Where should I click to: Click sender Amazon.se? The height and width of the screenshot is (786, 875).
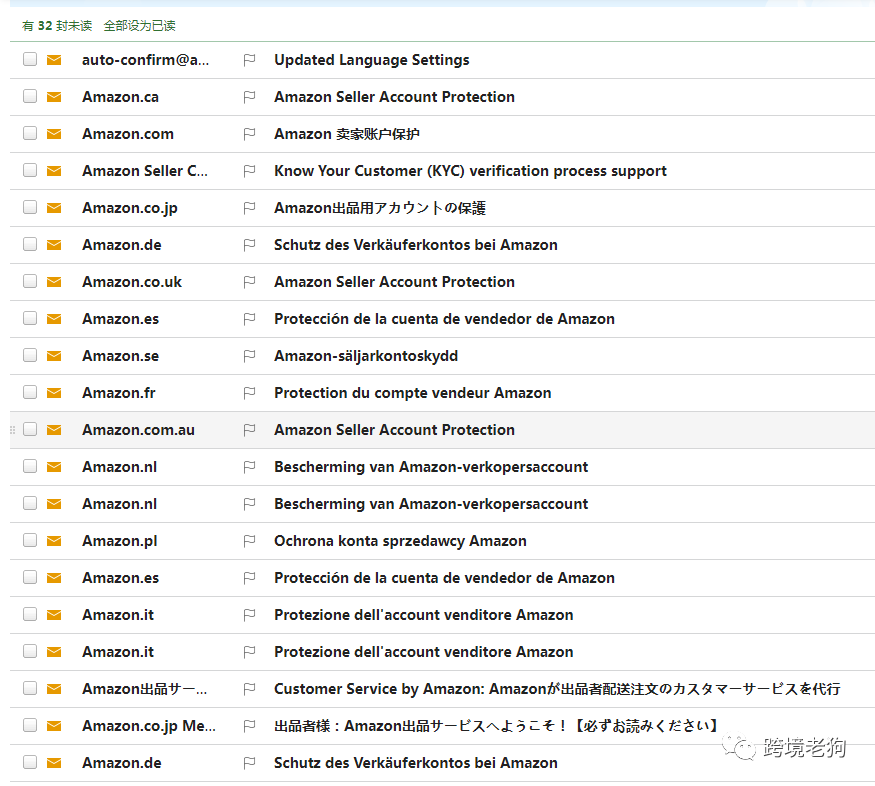121,356
